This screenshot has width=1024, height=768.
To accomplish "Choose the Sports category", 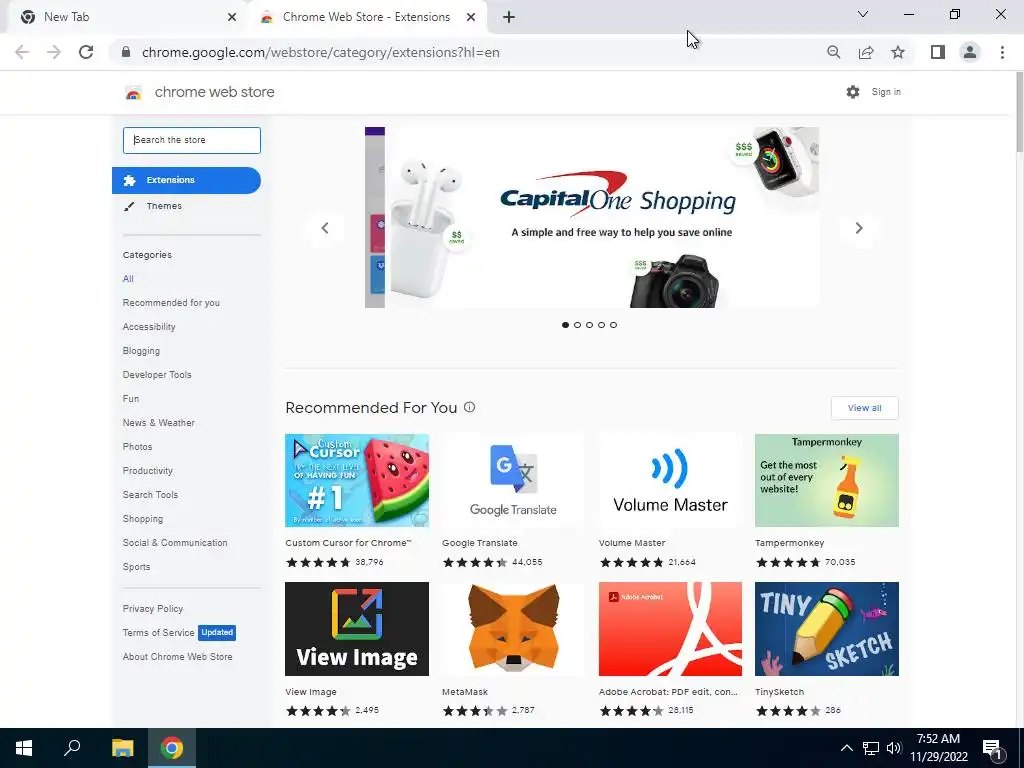I will pyautogui.click(x=136, y=567).
